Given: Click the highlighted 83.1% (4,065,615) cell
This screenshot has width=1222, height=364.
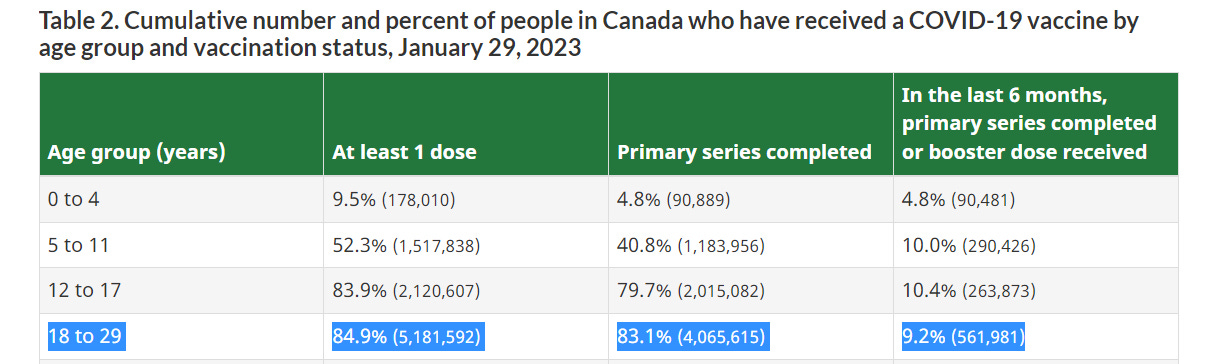Looking at the screenshot, I should 692,336.
